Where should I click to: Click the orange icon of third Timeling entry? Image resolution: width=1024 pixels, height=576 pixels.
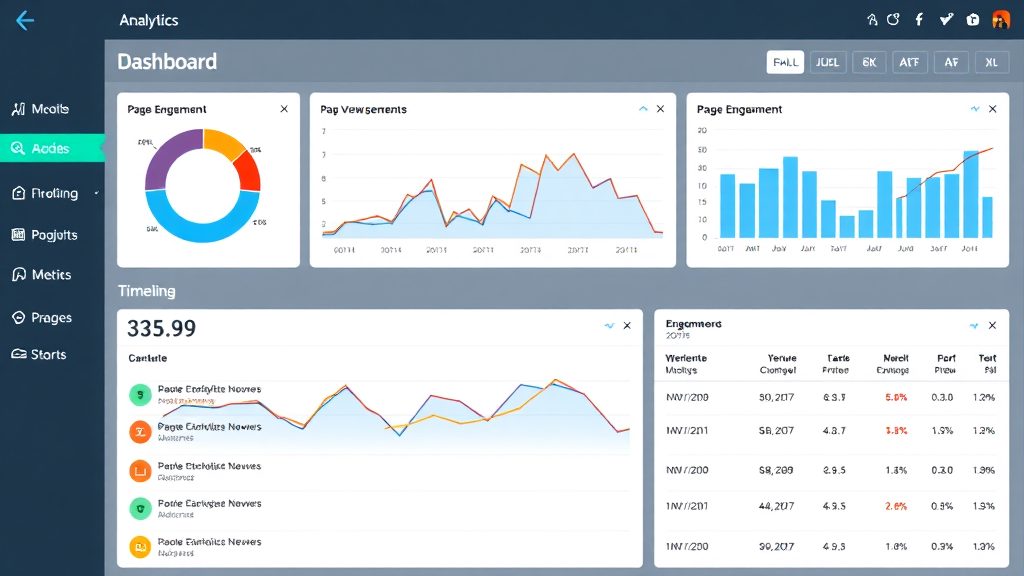pyautogui.click(x=140, y=470)
